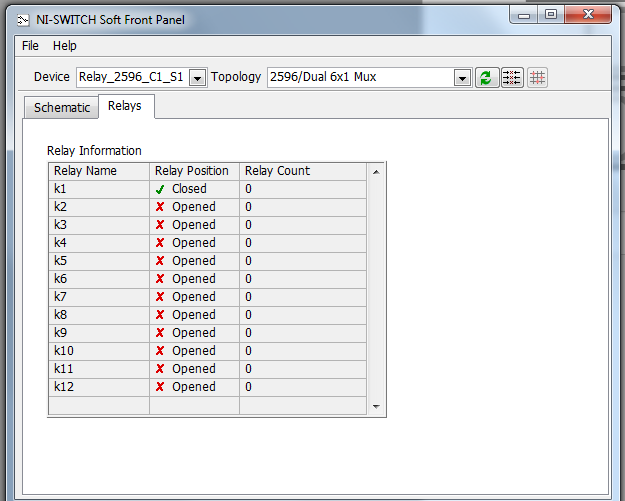Click the relay count value for k7
This screenshot has width=625, height=501.
coord(248,297)
